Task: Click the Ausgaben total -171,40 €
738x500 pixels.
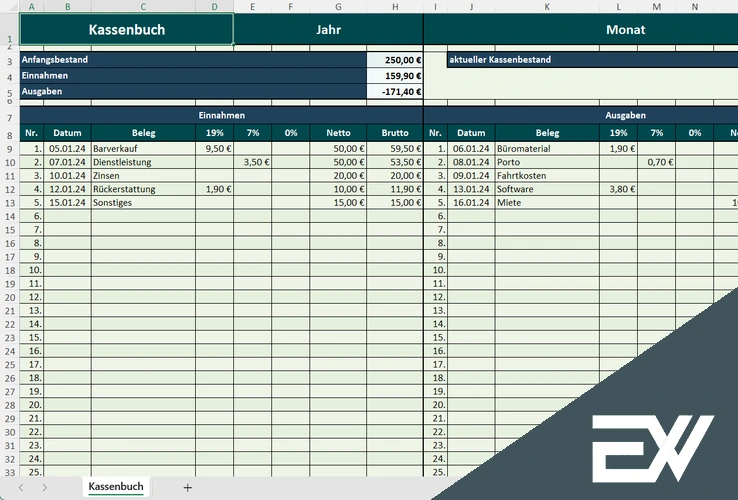Action: pyautogui.click(x=395, y=92)
